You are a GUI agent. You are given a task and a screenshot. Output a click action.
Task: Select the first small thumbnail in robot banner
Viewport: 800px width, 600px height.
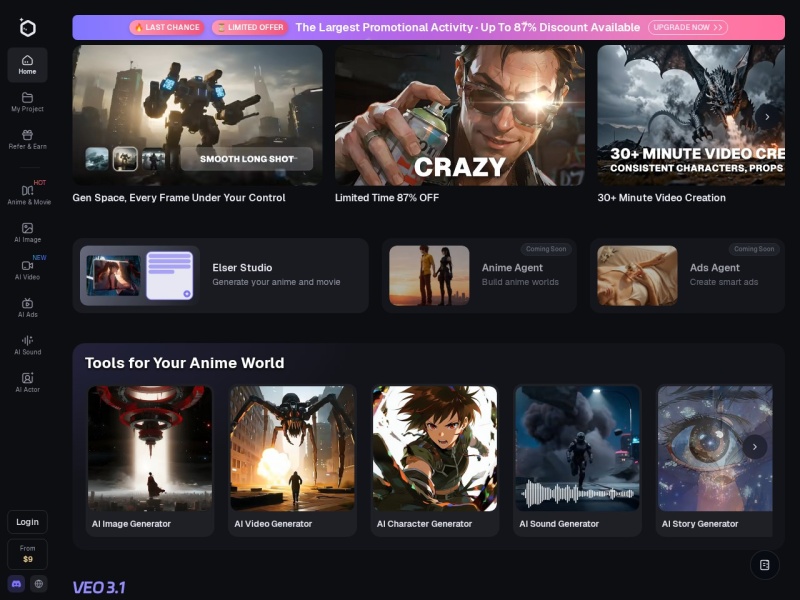pos(97,158)
